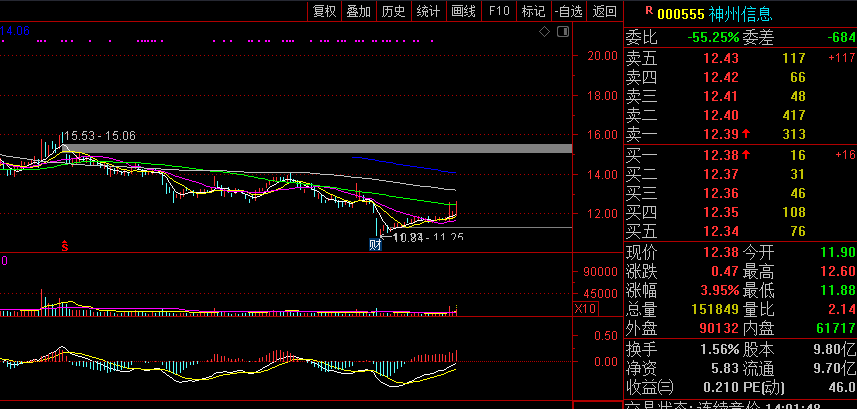Click the 现价 12.38 current price
This screenshot has width=857, height=409.
pos(721,253)
